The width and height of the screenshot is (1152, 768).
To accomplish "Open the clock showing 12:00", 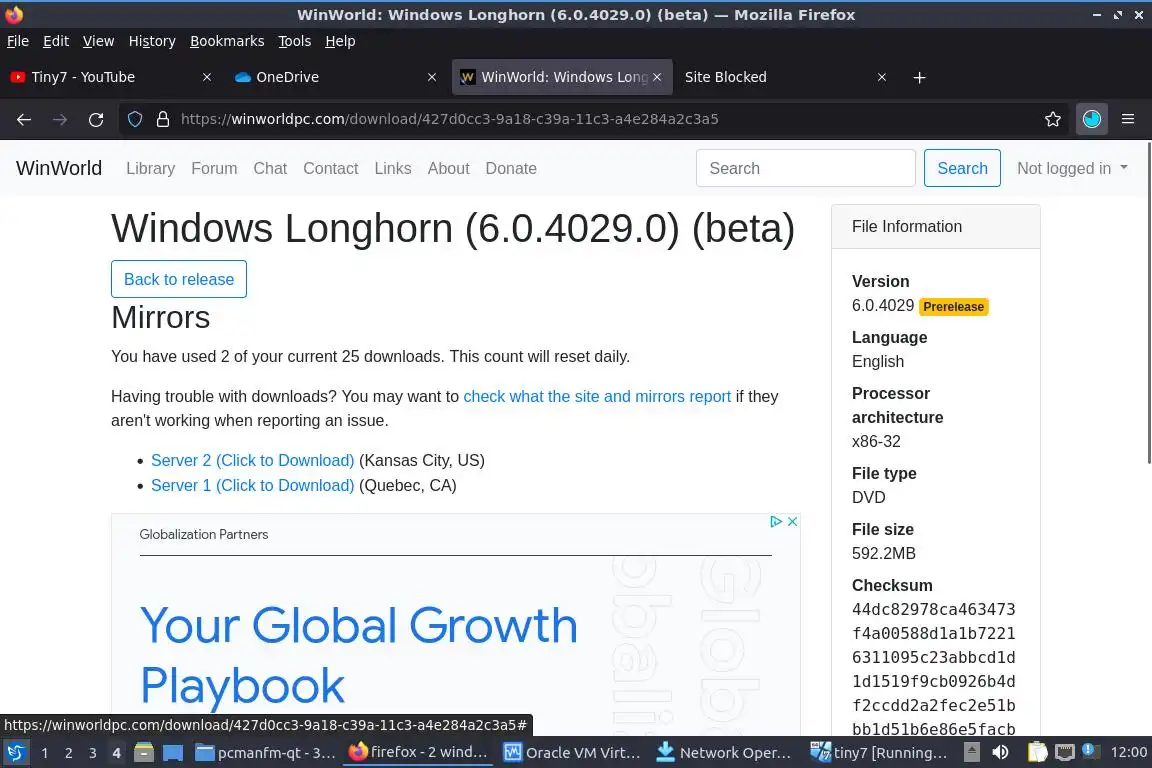I will pyautogui.click(x=1128, y=753).
